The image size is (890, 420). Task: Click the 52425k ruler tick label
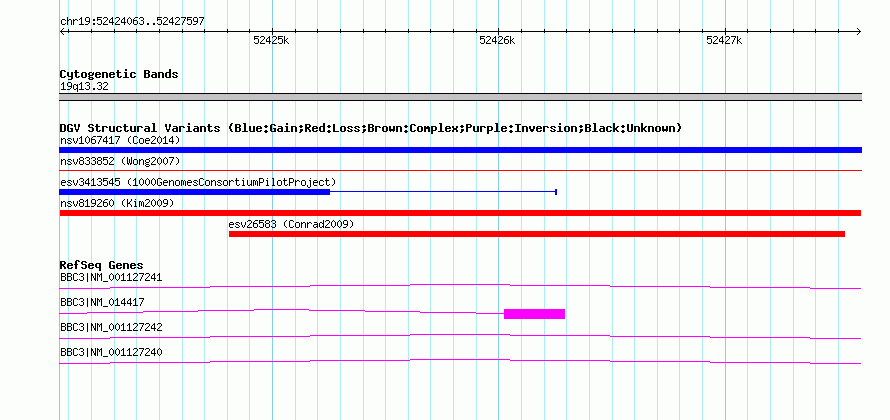pyautogui.click(x=271, y=40)
